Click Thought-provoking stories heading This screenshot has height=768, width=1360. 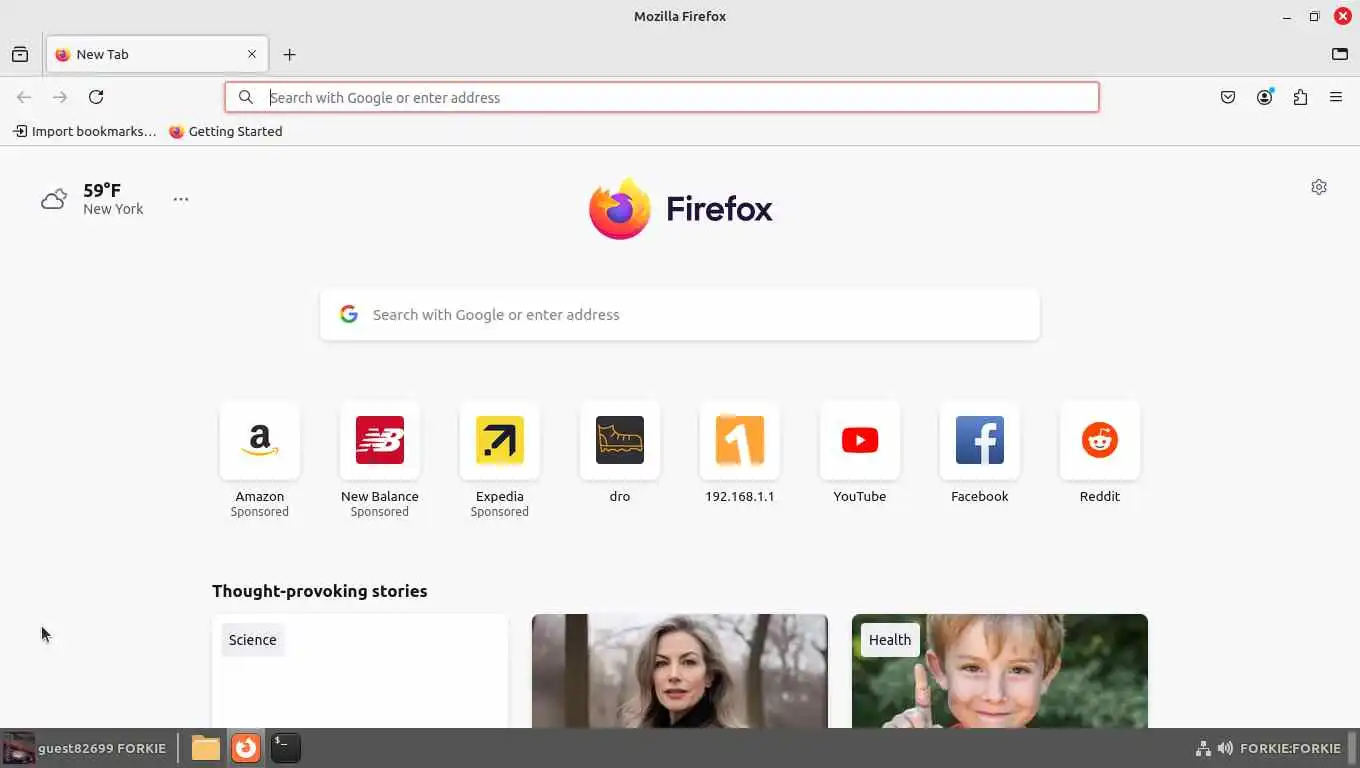[320, 591]
